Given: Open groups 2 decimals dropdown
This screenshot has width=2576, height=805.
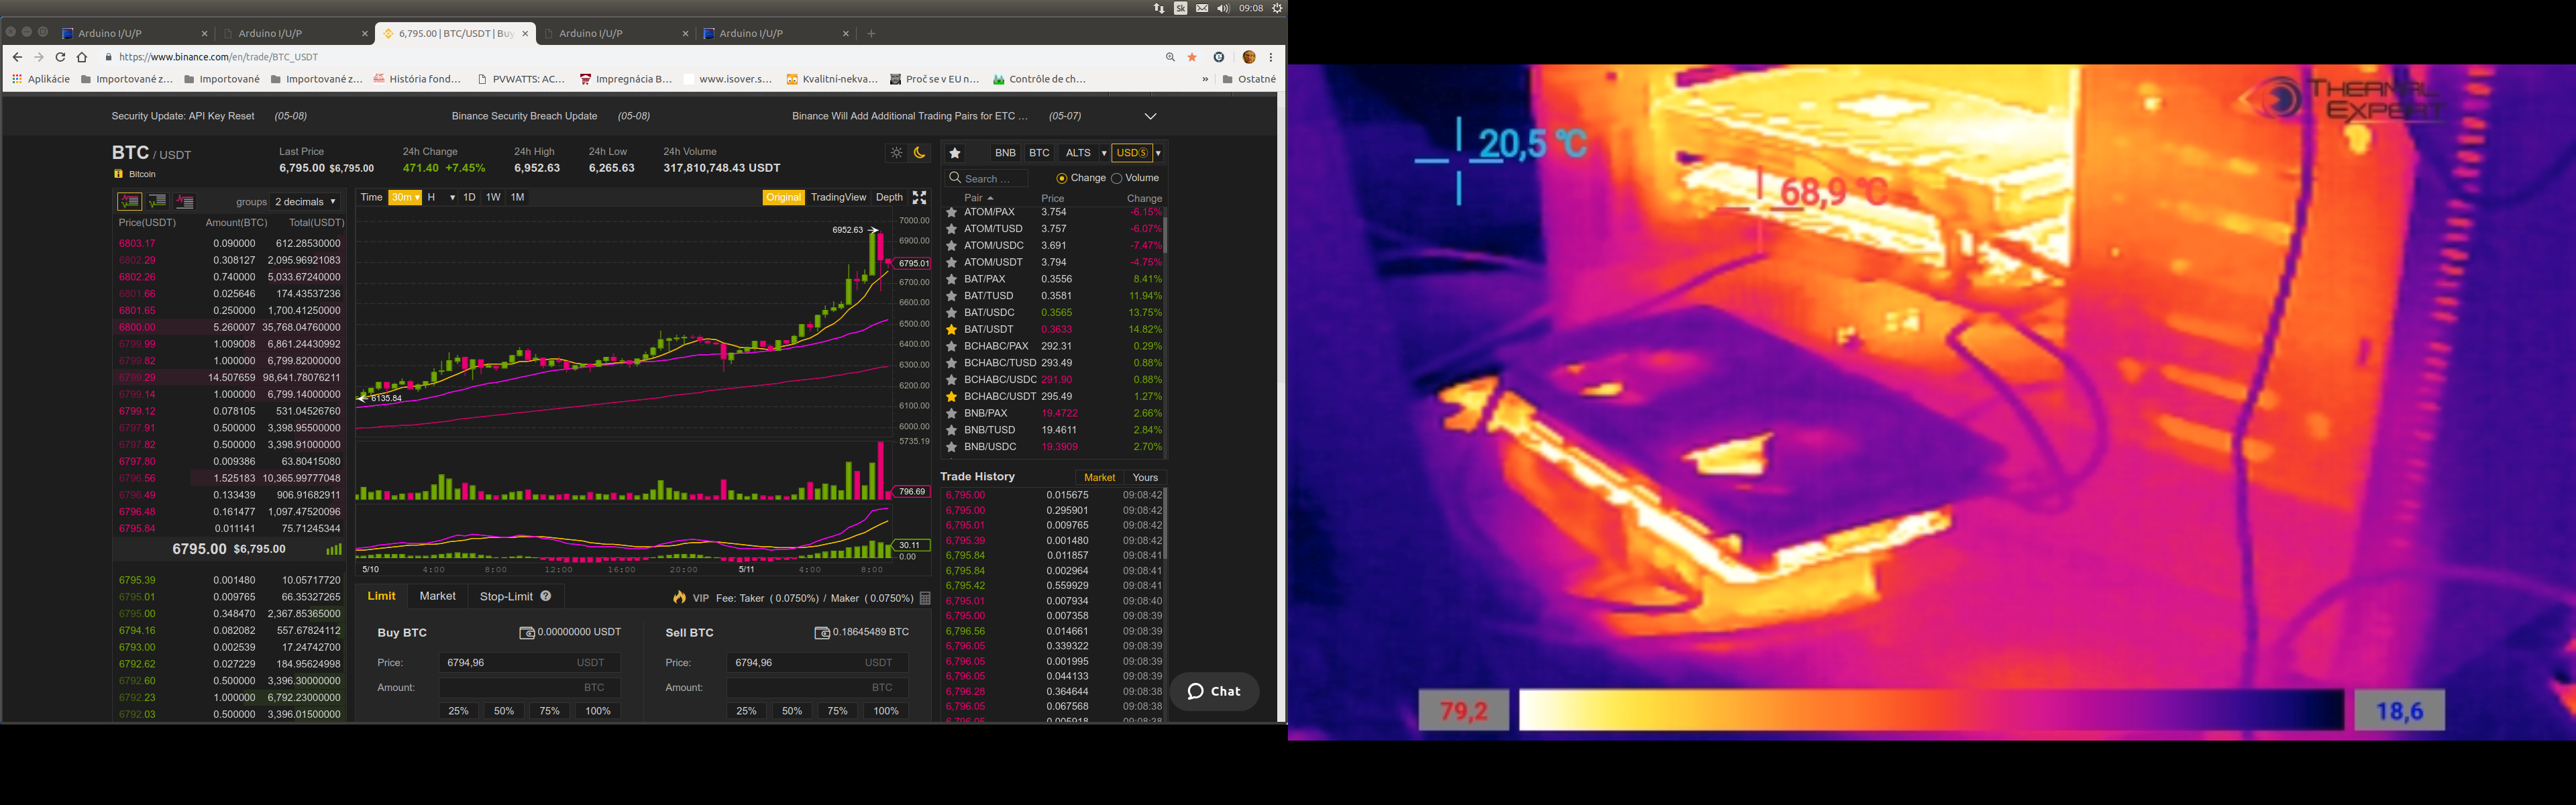Looking at the screenshot, I should point(305,202).
